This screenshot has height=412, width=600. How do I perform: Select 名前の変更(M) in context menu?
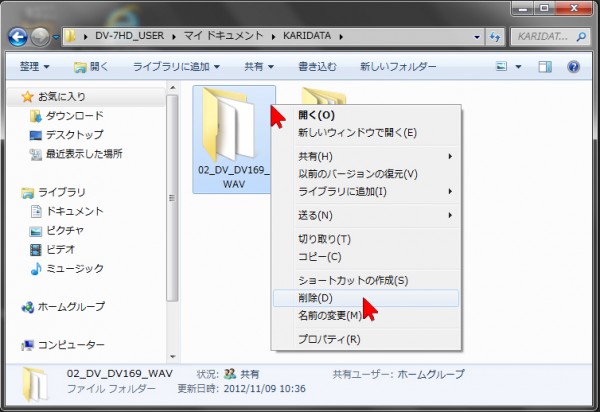(330, 316)
